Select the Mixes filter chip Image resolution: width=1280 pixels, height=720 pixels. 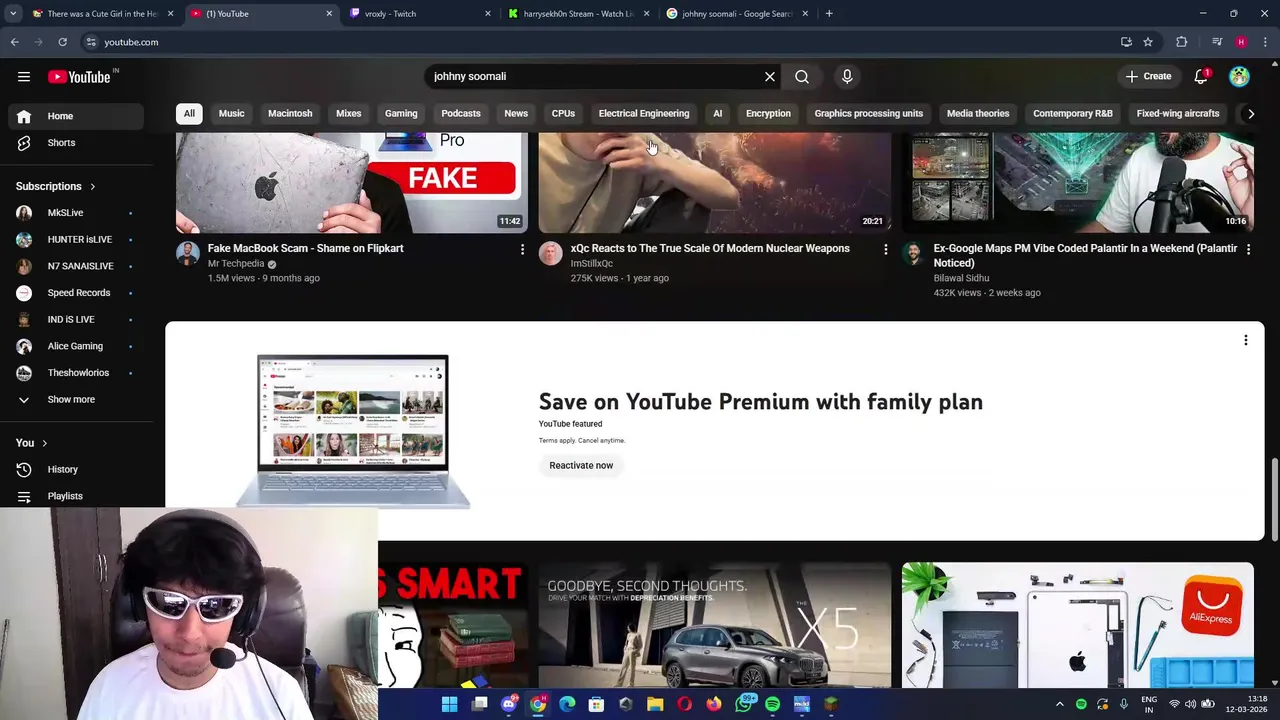pyautogui.click(x=348, y=113)
